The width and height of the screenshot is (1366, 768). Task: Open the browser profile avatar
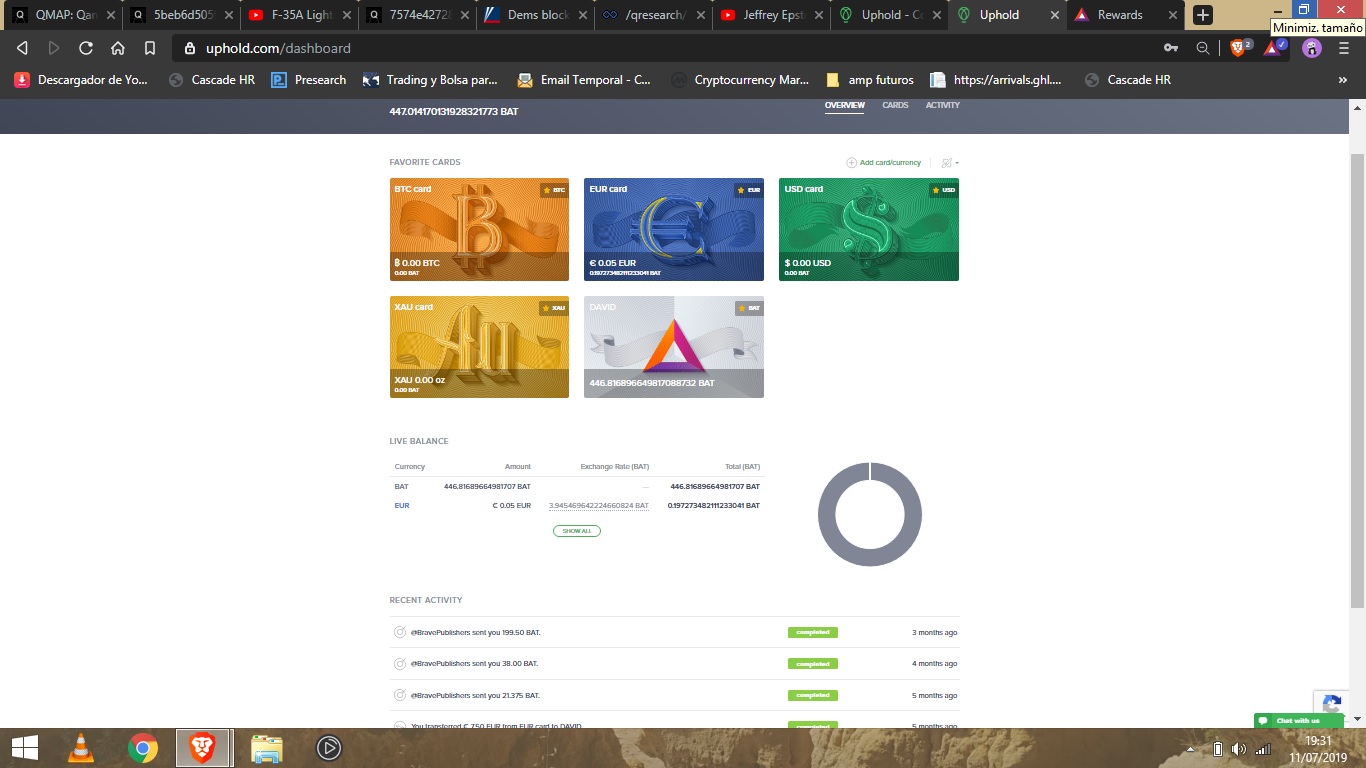[x=1312, y=48]
